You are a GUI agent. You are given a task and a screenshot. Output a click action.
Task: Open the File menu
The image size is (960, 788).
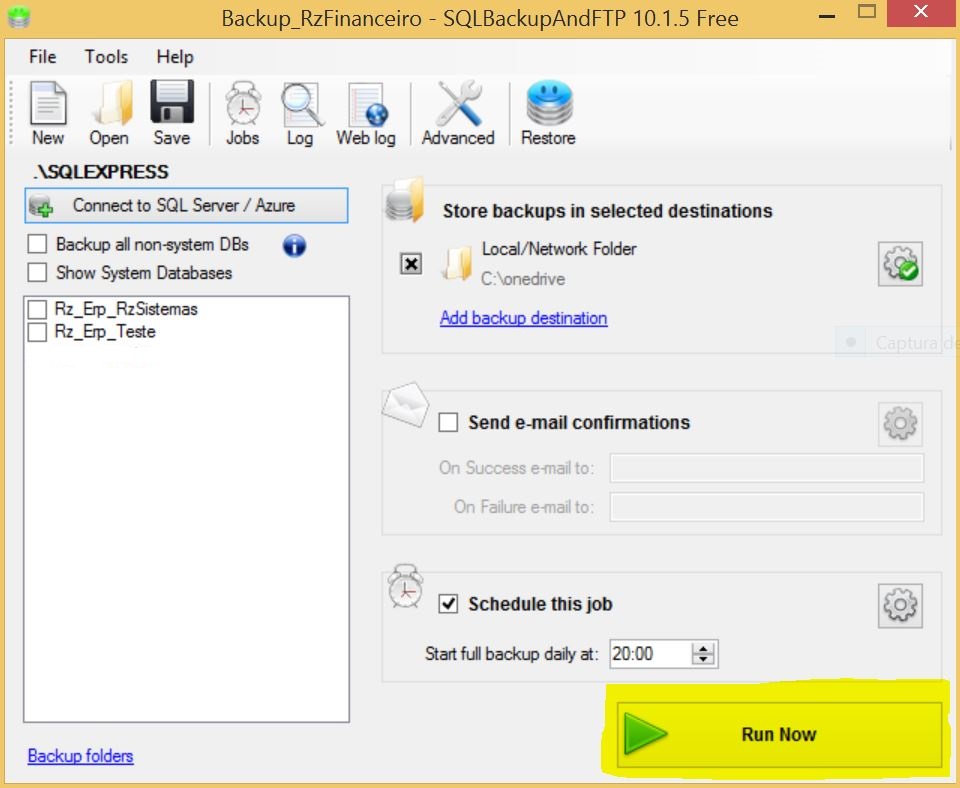point(42,57)
